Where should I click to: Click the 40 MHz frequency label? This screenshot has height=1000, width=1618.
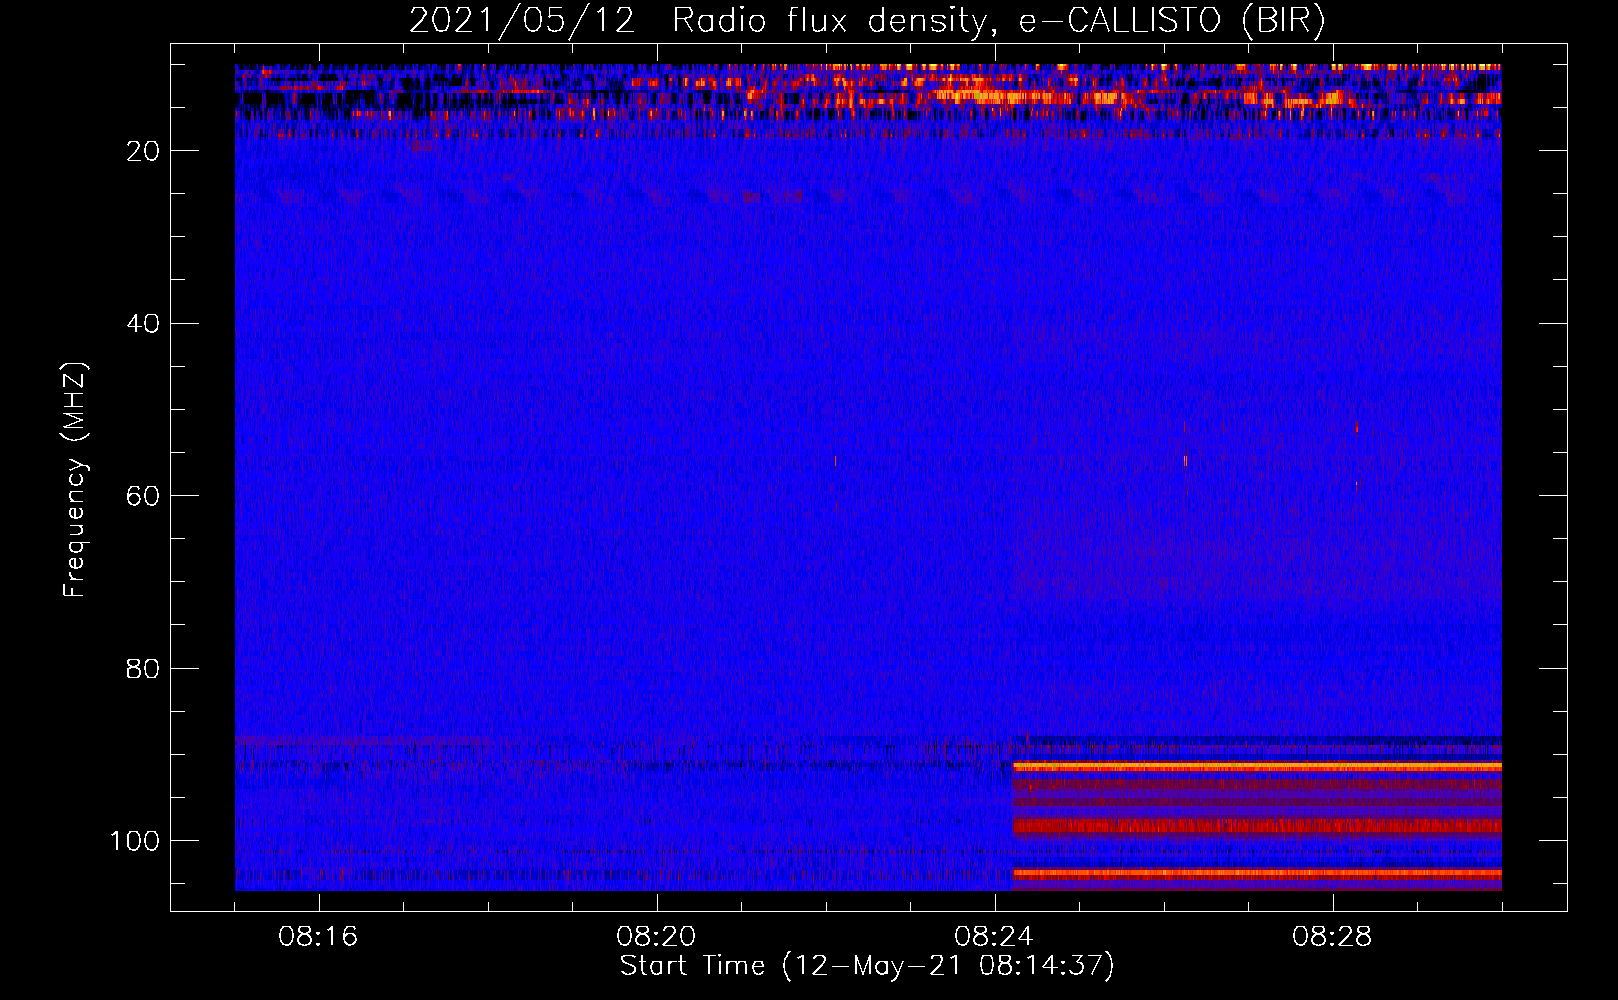pos(144,324)
